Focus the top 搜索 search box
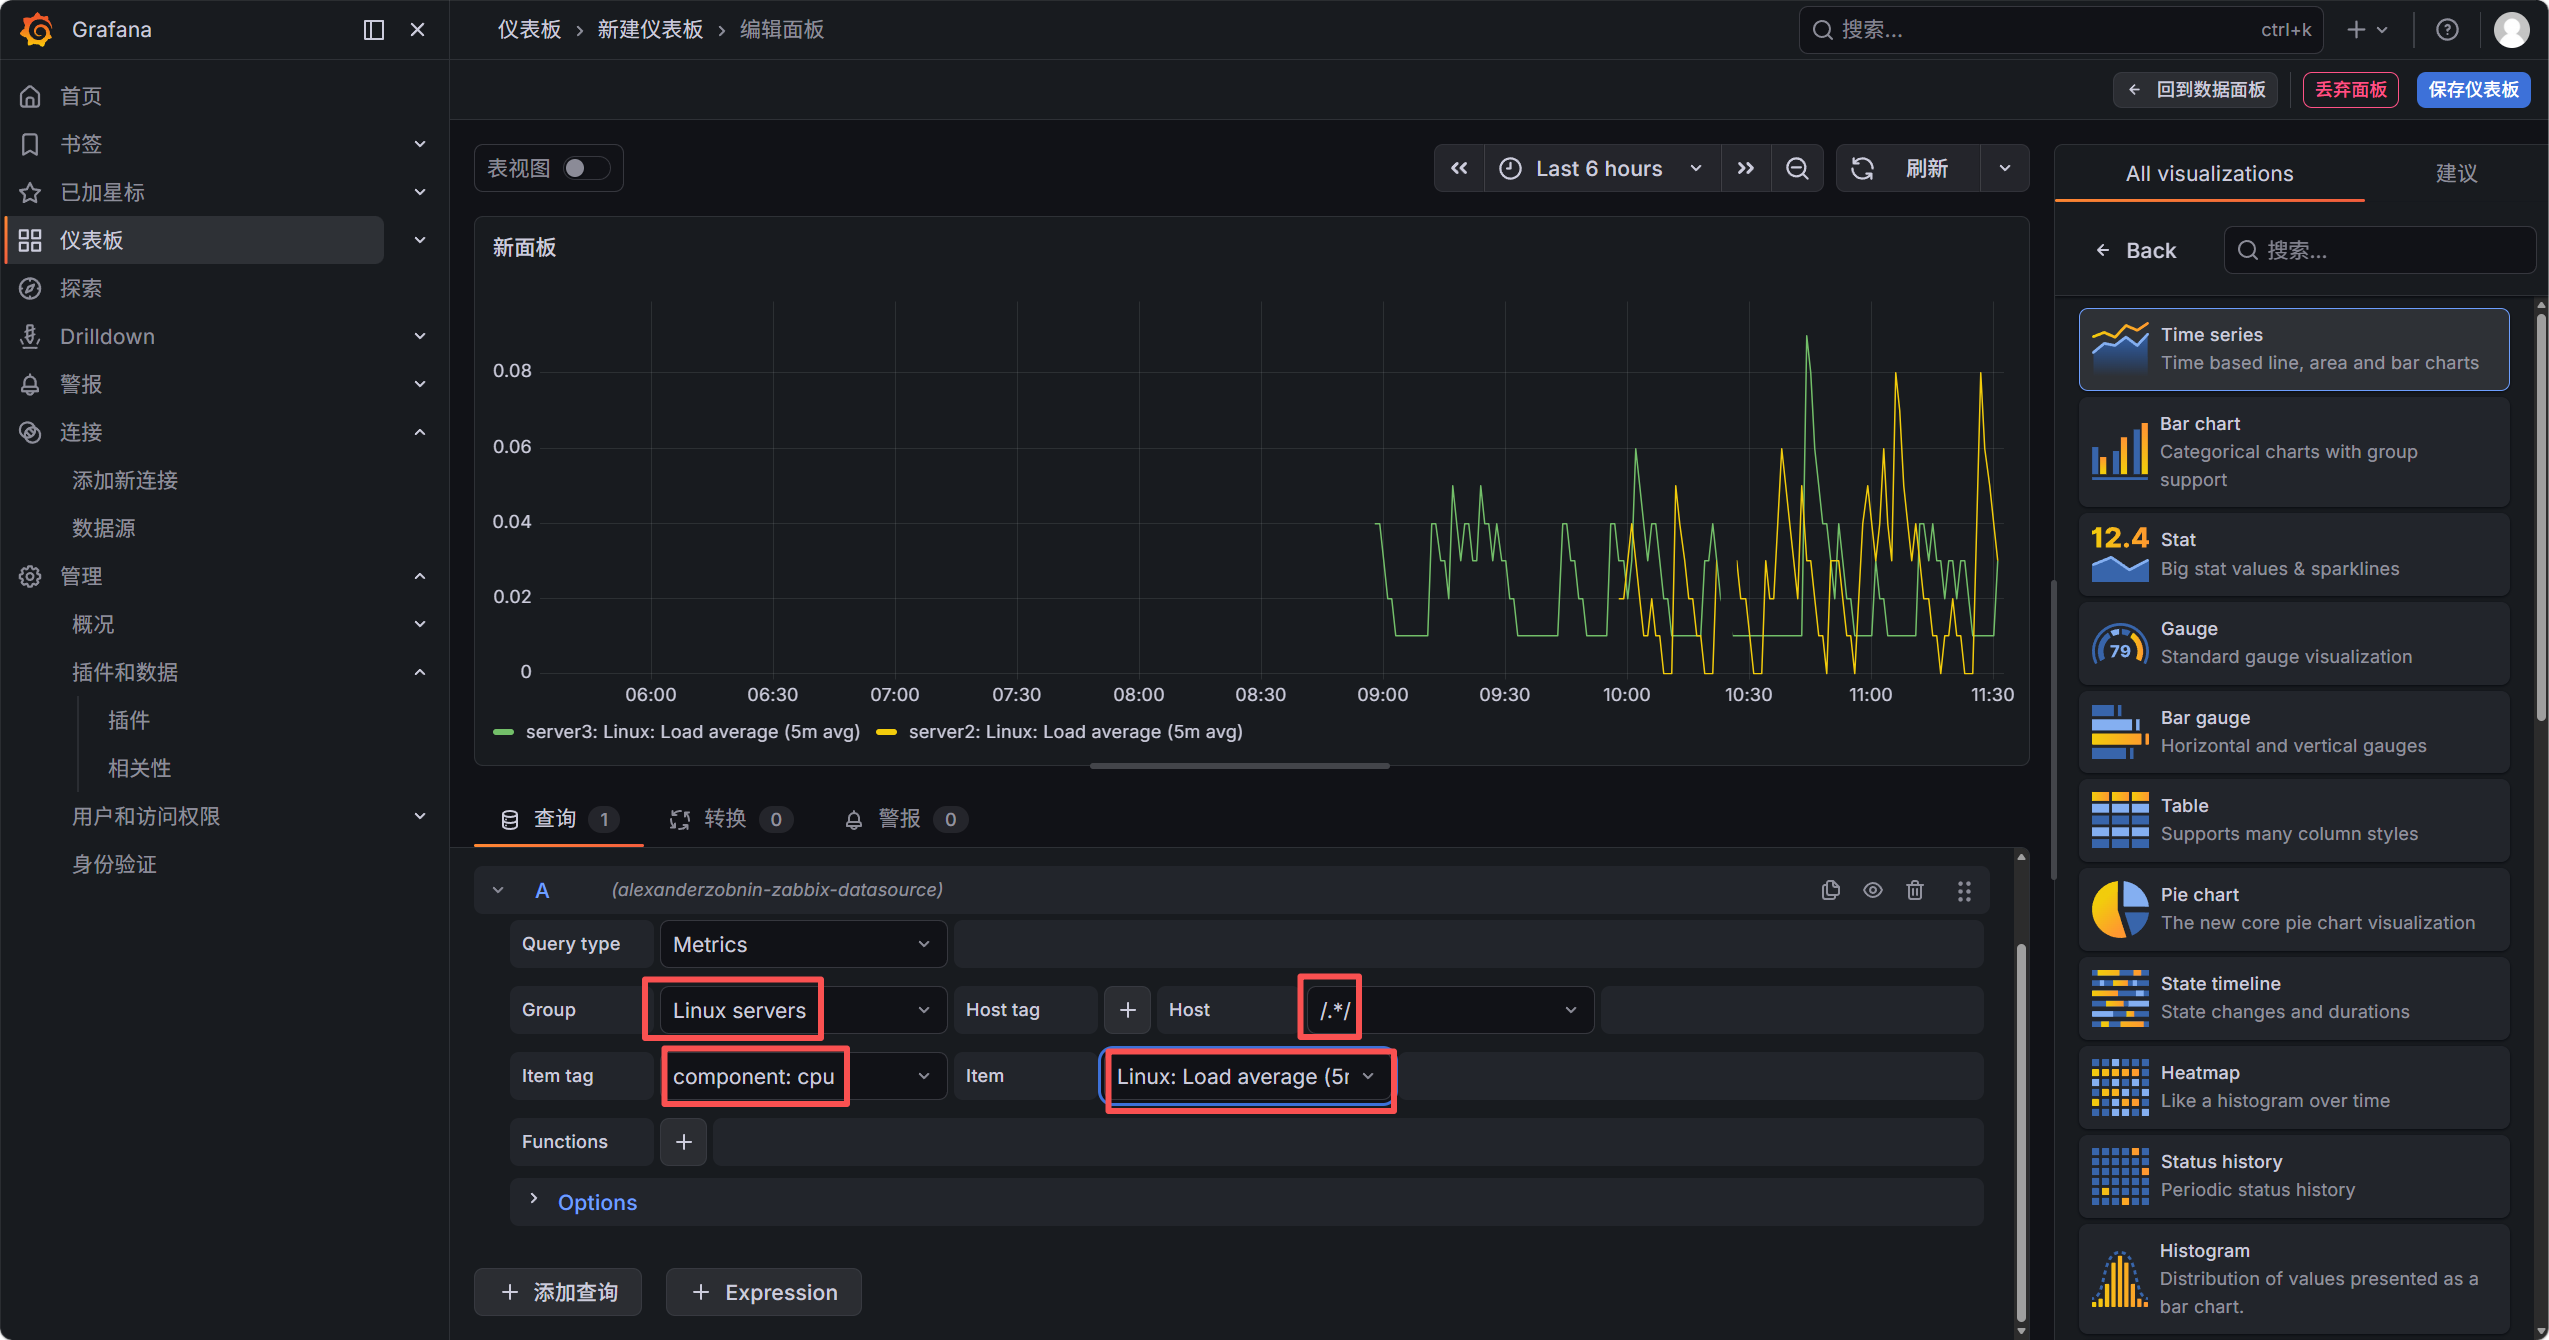 (x=2060, y=30)
